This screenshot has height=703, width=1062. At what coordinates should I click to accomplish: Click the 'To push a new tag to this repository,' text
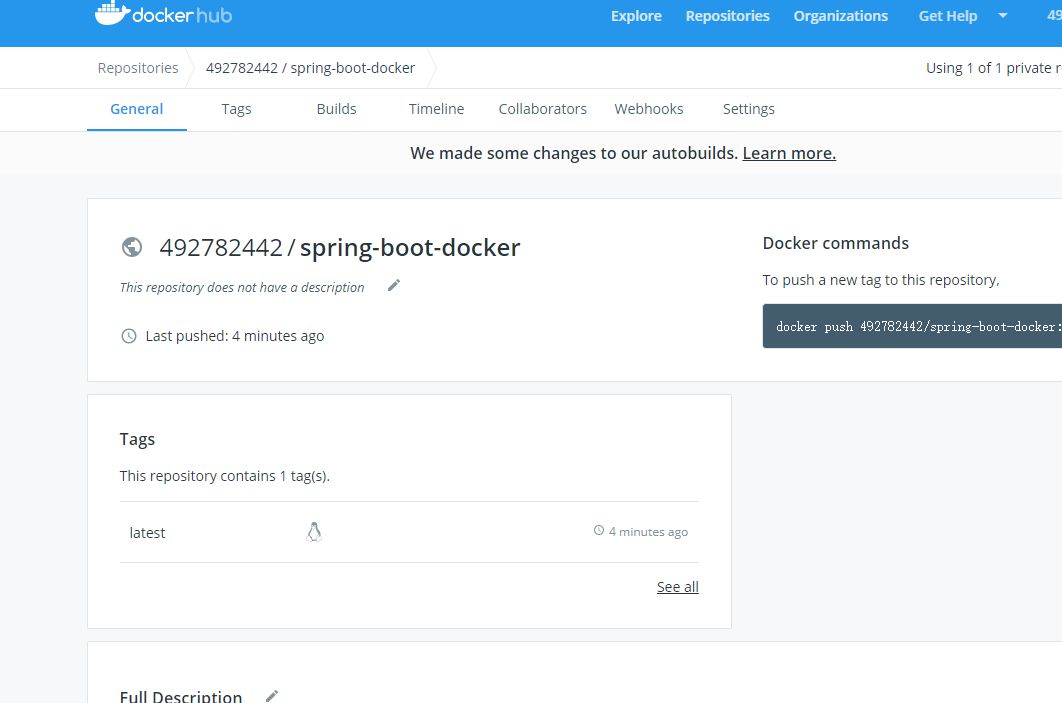tap(881, 280)
